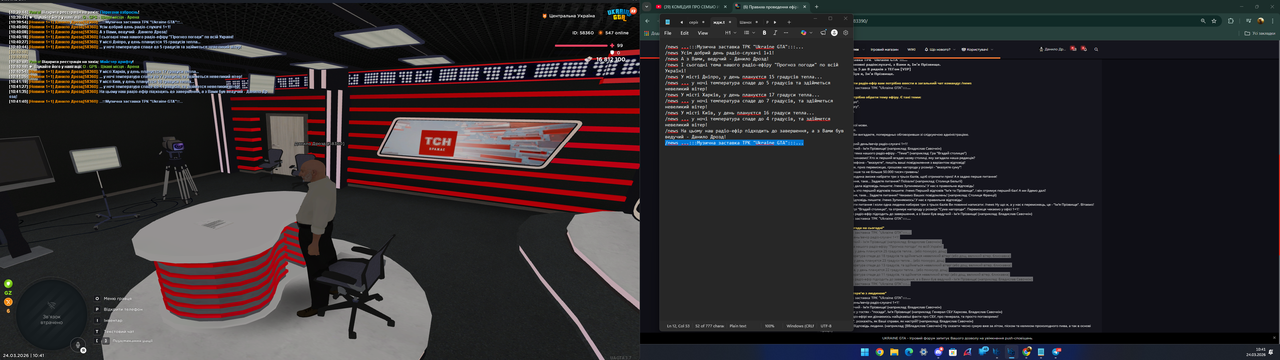Go back in Chrome
1280x360 pixels.
[x=647, y=21]
